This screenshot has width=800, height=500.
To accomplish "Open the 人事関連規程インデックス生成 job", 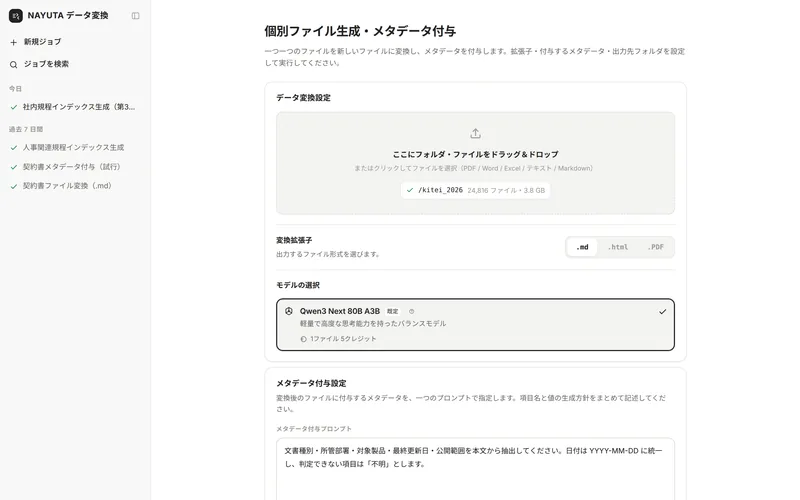I will (x=75, y=147).
